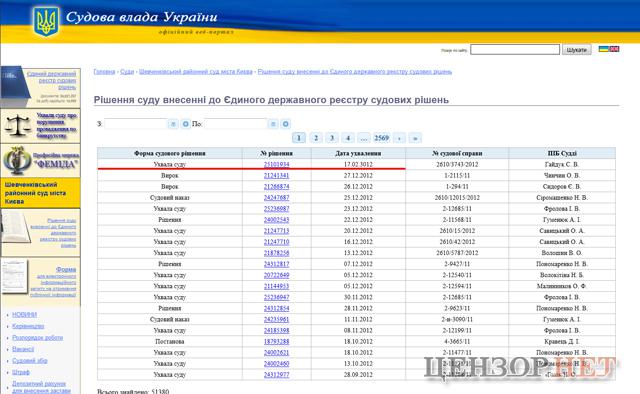Open 'Штраф' in the sidebar menu
Image resolution: width=640 pixels, height=394 pixels.
[x=21, y=372]
